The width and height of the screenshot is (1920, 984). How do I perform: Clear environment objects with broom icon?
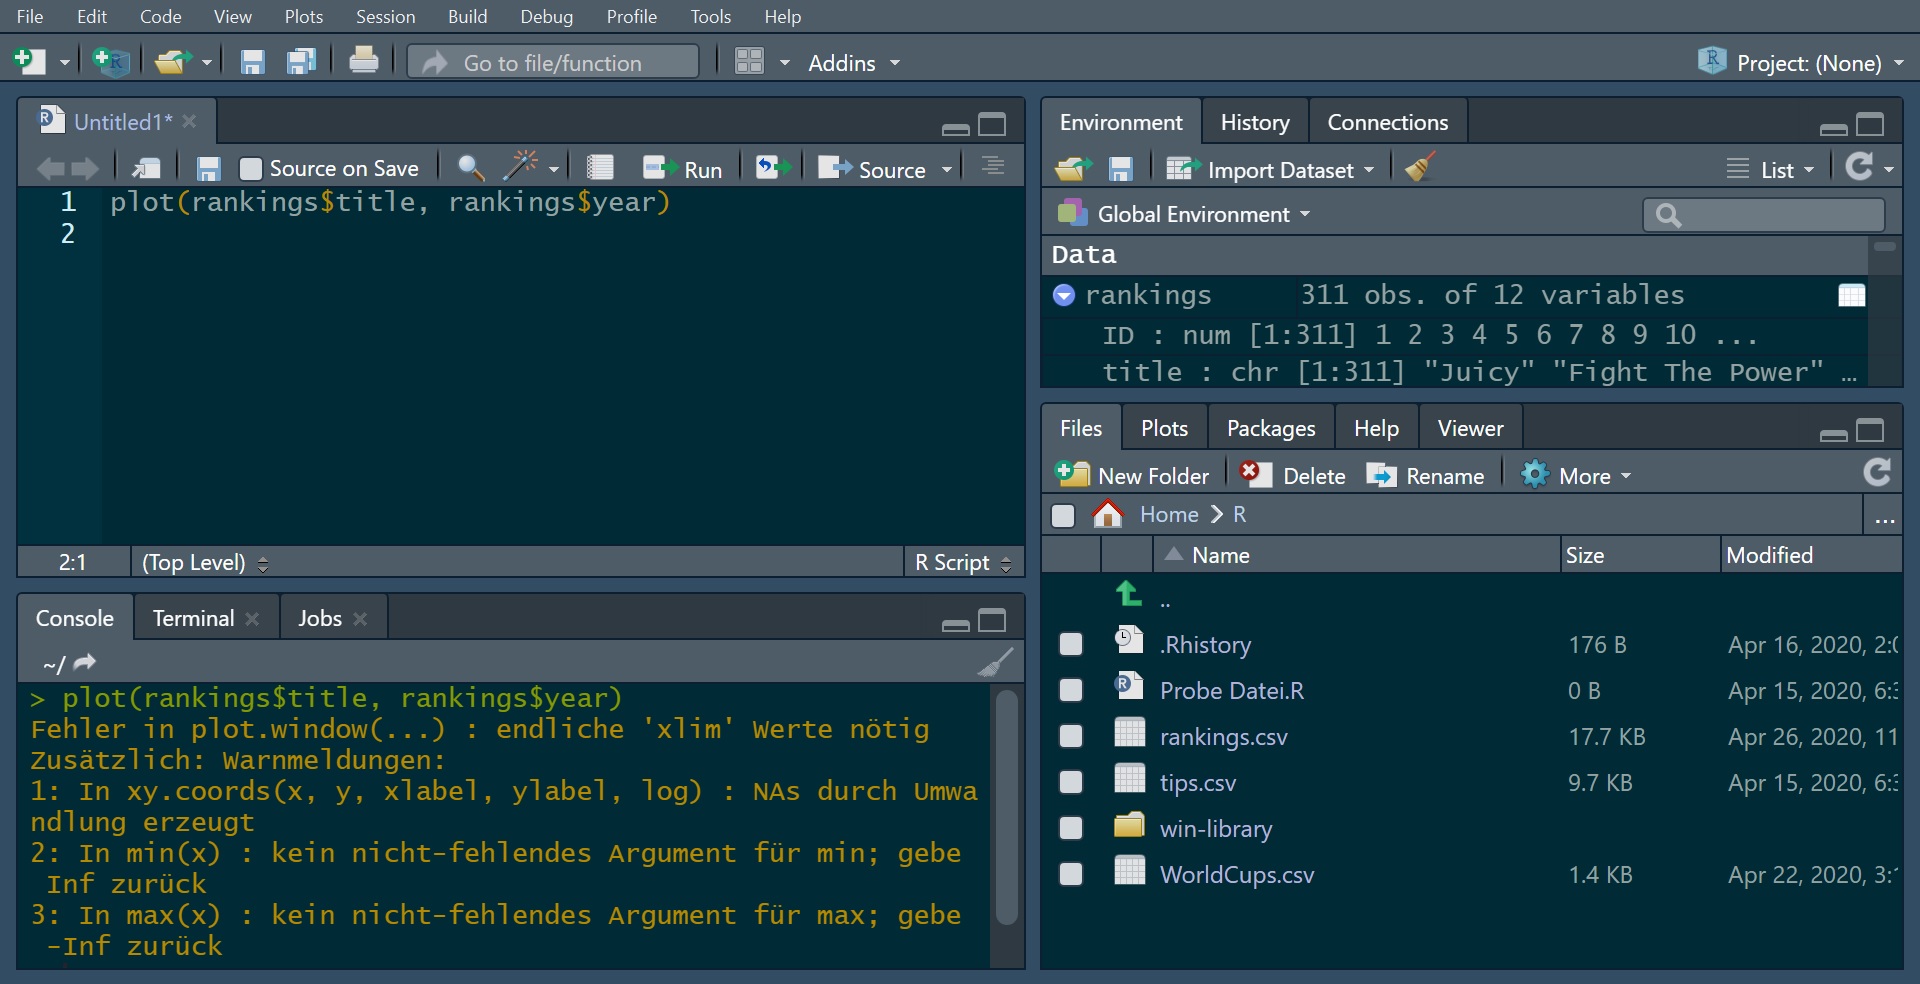click(x=1420, y=168)
